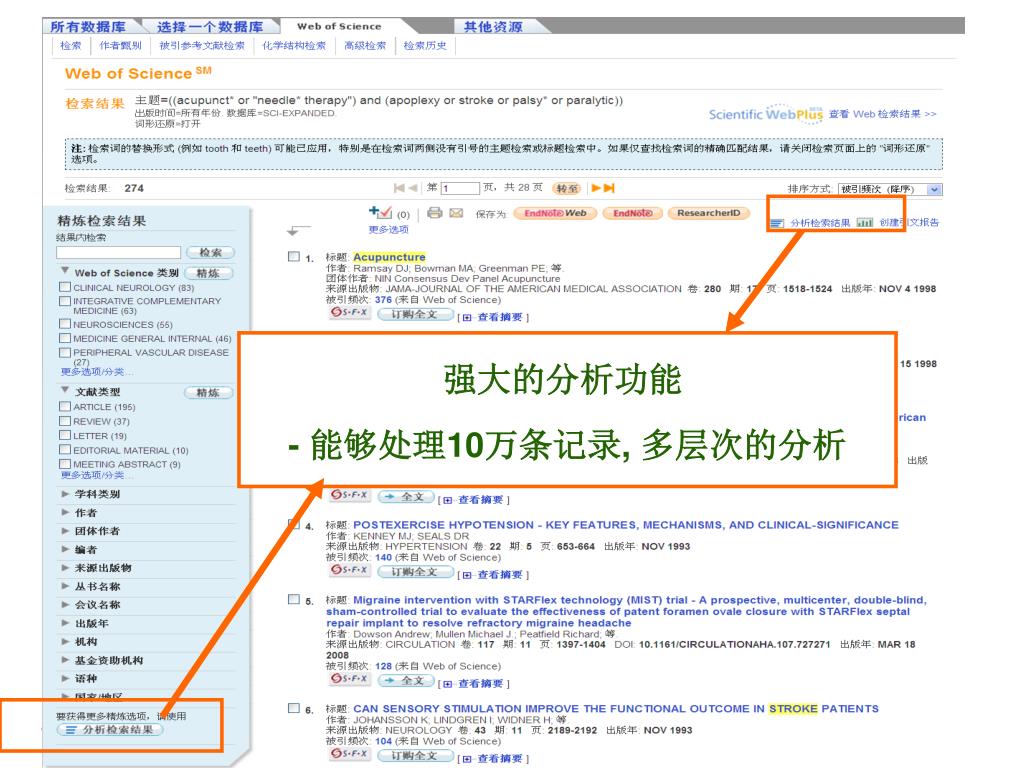The height and width of the screenshot is (768, 1024).
Task: Click the 转至 go button
Action: (x=567, y=189)
